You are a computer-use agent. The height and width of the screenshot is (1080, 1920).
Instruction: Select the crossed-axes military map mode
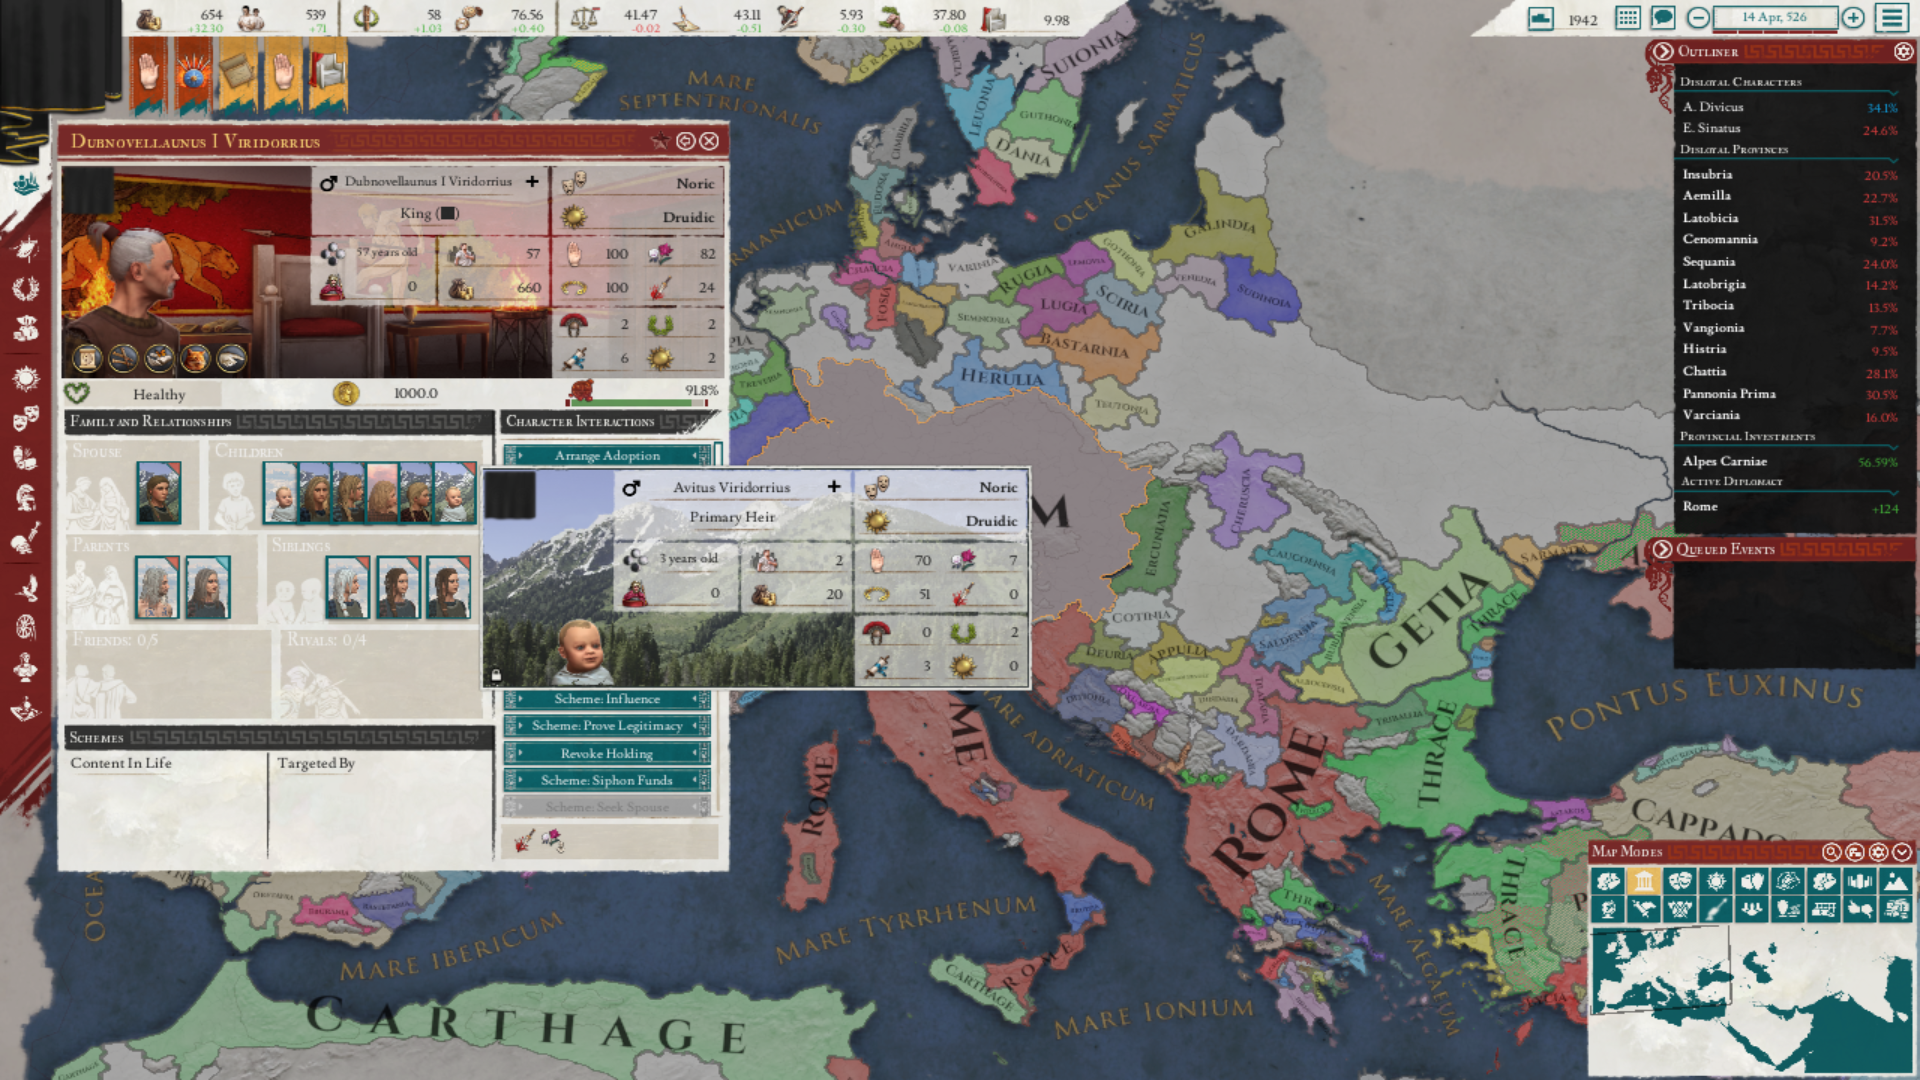(1679, 909)
